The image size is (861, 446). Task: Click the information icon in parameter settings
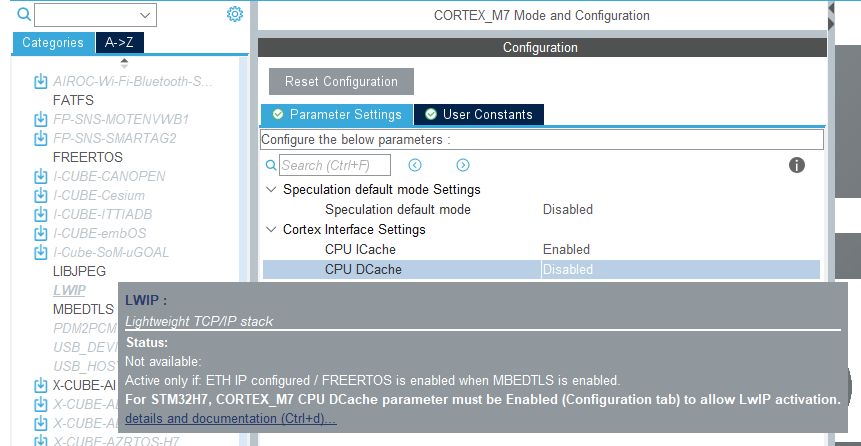[797, 165]
